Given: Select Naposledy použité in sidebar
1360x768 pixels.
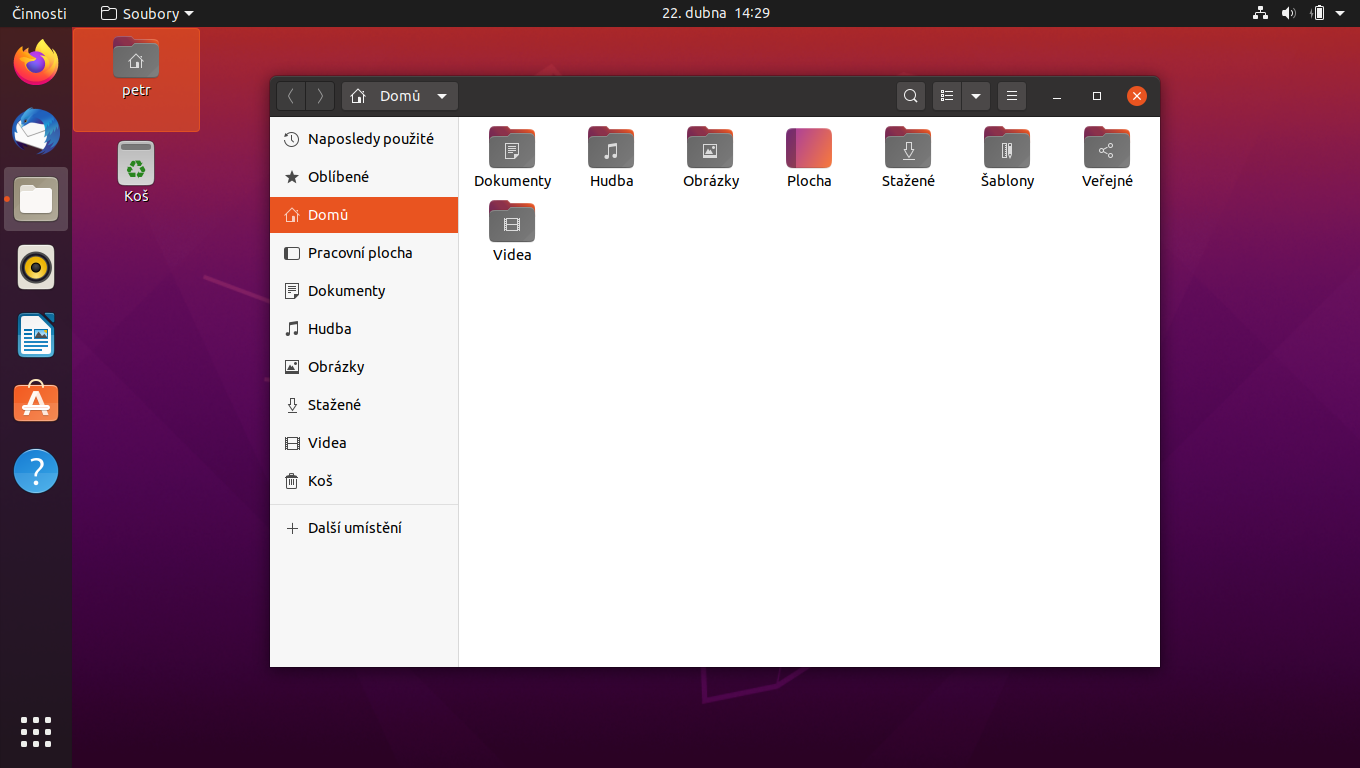Looking at the screenshot, I should (x=364, y=139).
